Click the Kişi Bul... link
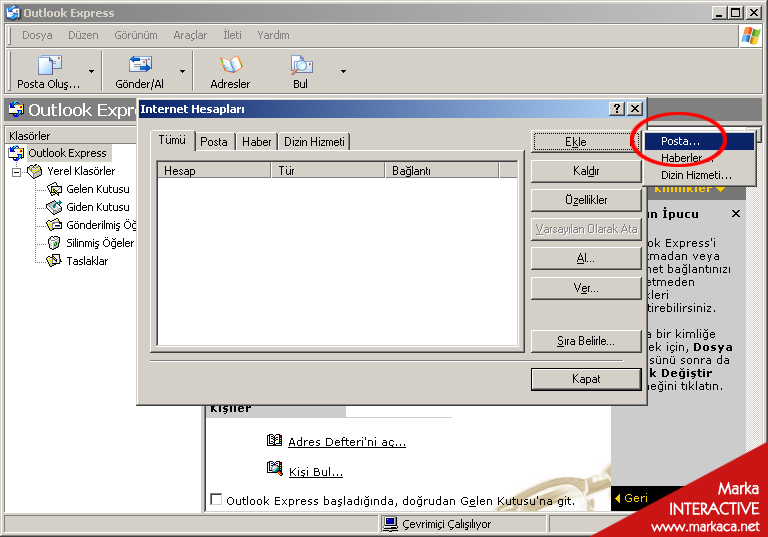768x537 pixels. pyautogui.click(x=316, y=472)
